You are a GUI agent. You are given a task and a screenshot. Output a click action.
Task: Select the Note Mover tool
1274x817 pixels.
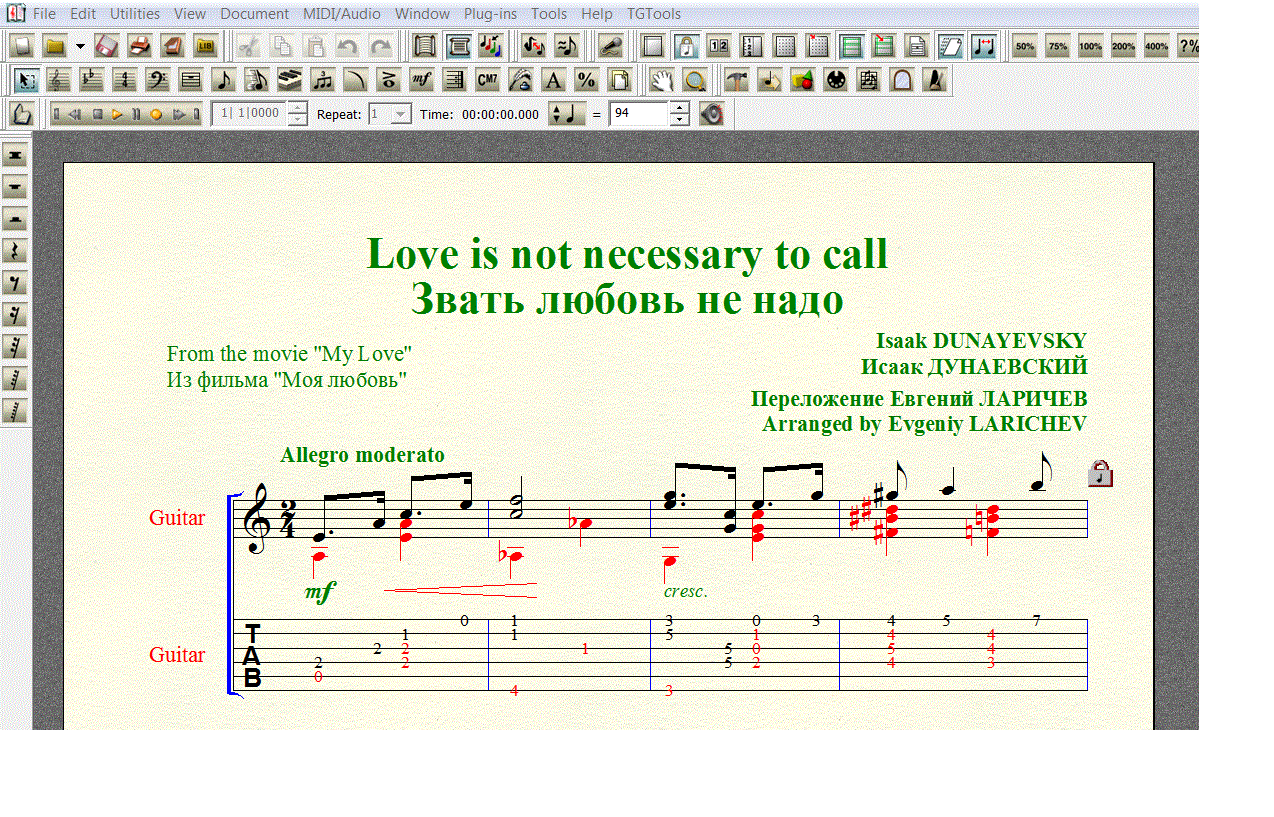[770, 81]
